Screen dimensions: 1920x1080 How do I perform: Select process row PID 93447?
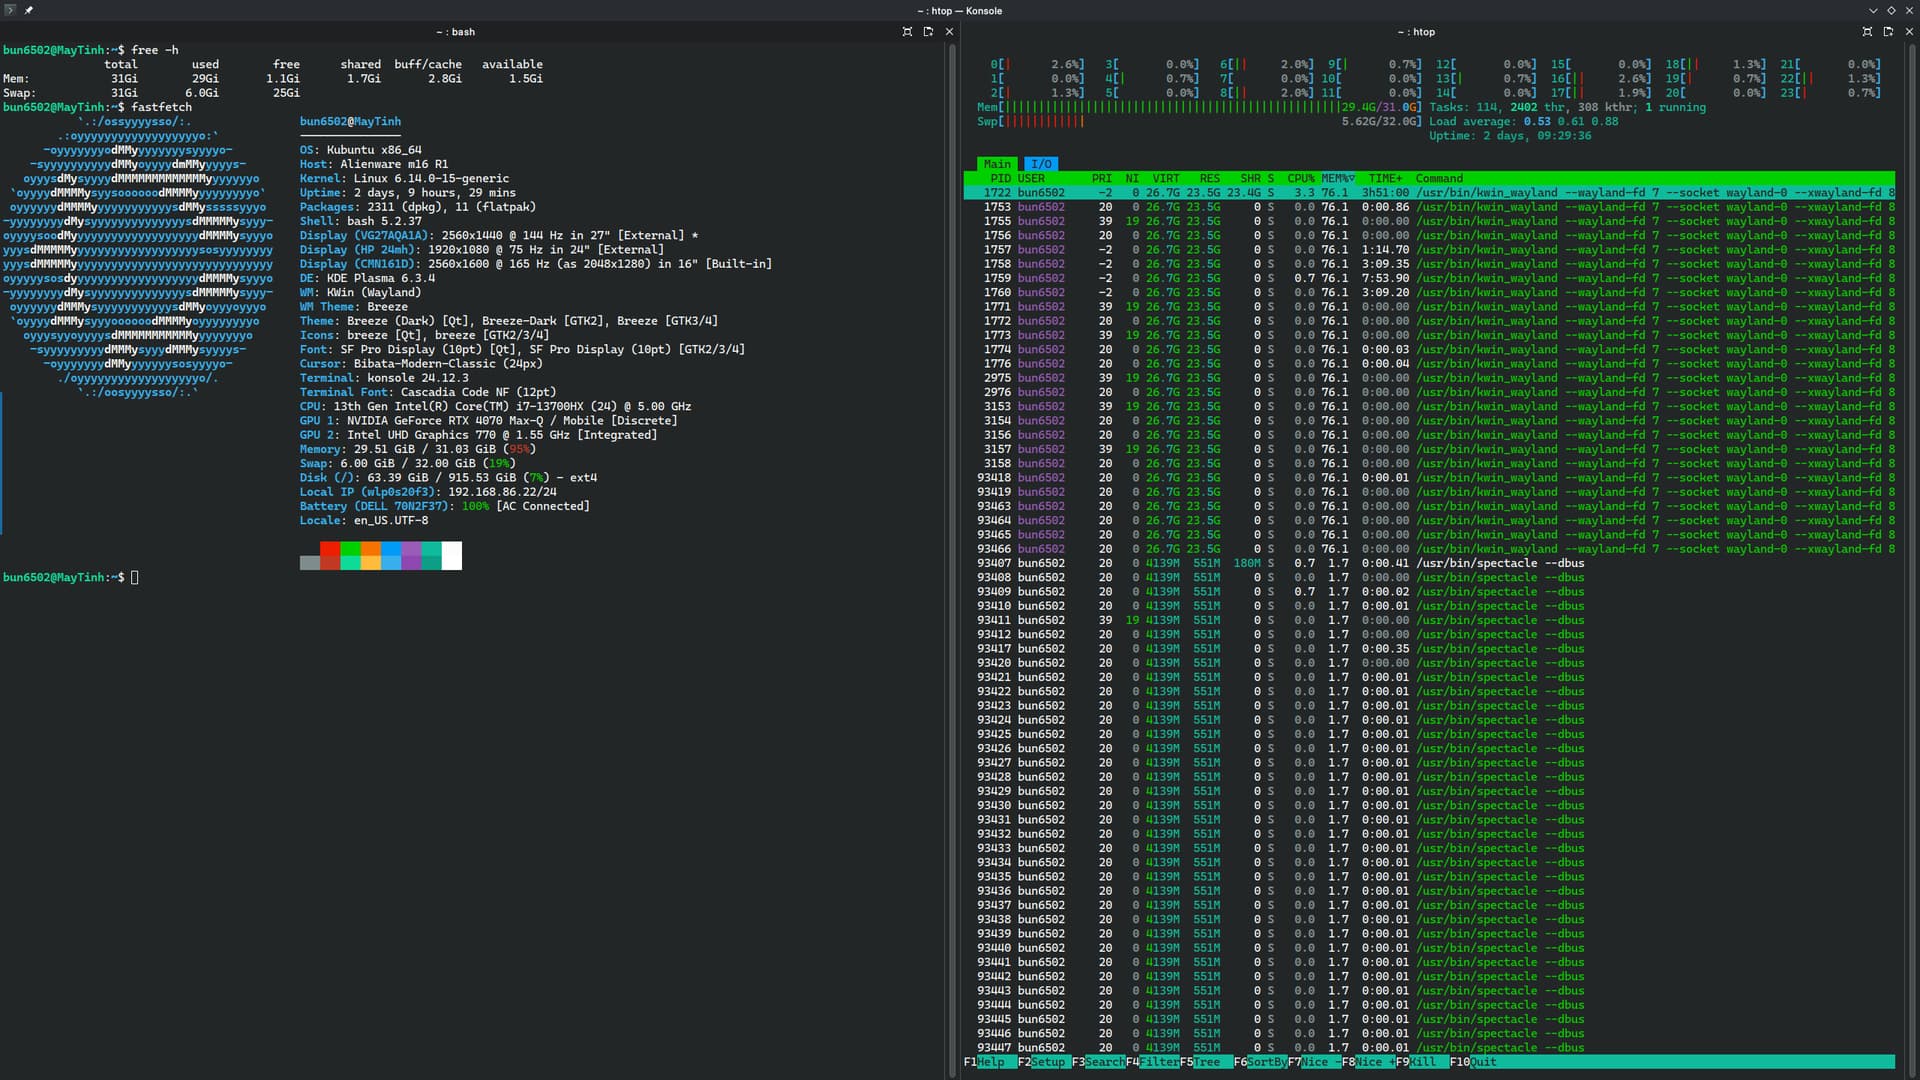(1429, 1047)
